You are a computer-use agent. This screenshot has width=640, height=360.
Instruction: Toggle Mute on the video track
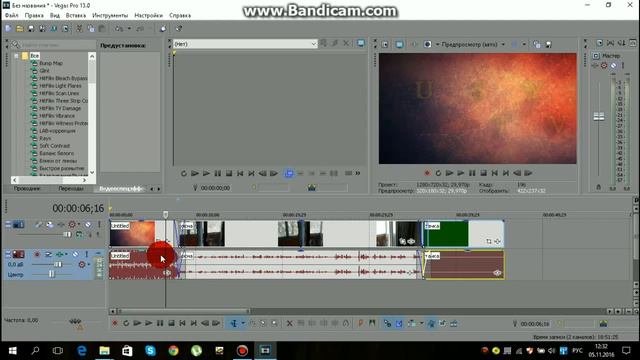coord(88,224)
